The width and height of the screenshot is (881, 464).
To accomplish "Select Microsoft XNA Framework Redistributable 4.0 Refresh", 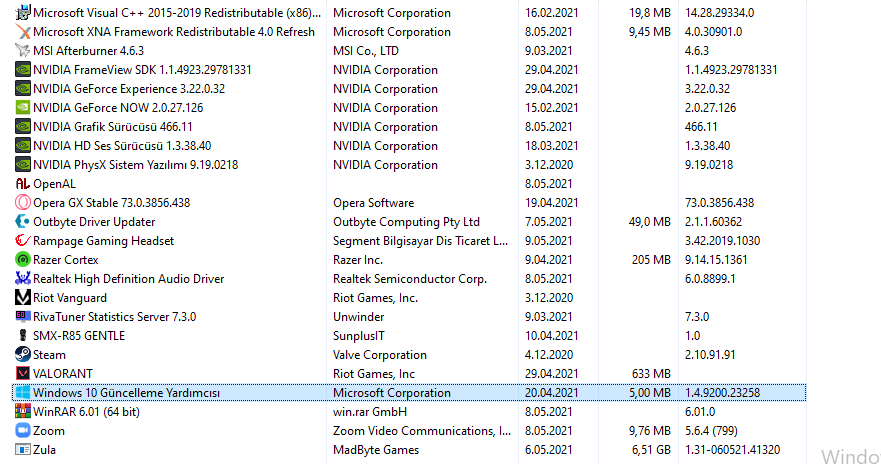I will pos(174,31).
